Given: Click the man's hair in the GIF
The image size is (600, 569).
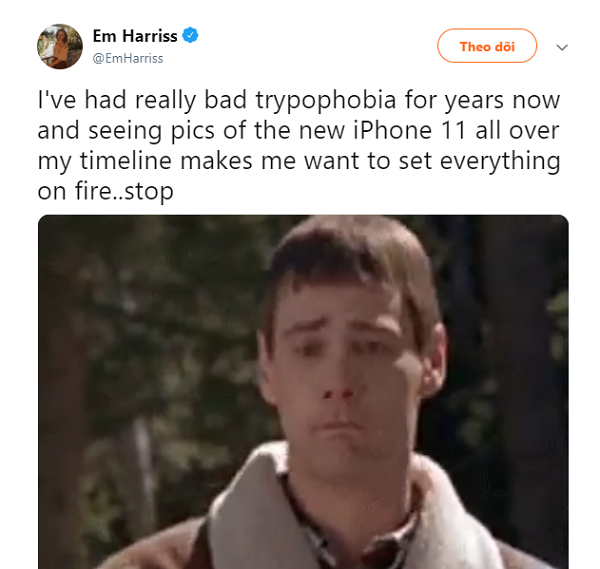Looking at the screenshot, I should click(352, 260).
